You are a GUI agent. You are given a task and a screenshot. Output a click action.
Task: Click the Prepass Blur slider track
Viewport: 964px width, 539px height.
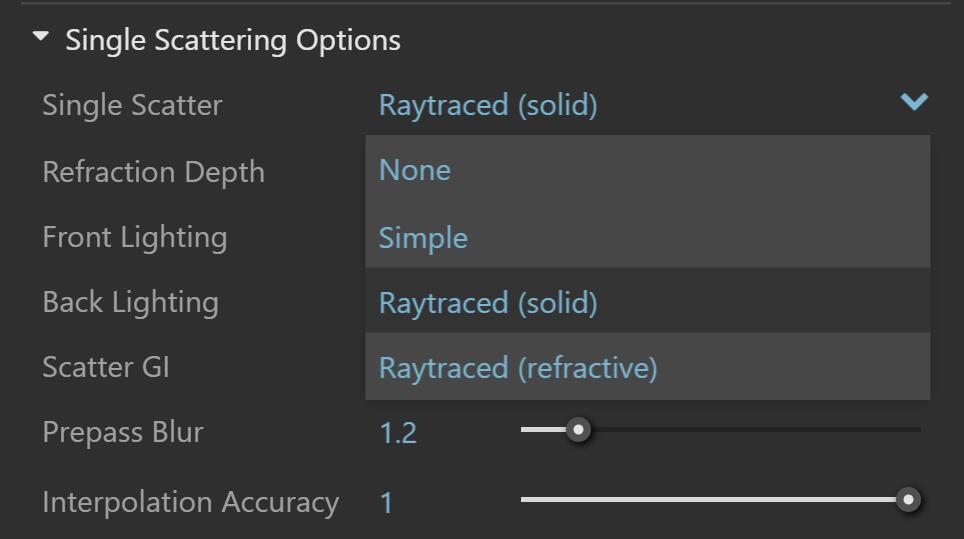[x=750, y=430]
